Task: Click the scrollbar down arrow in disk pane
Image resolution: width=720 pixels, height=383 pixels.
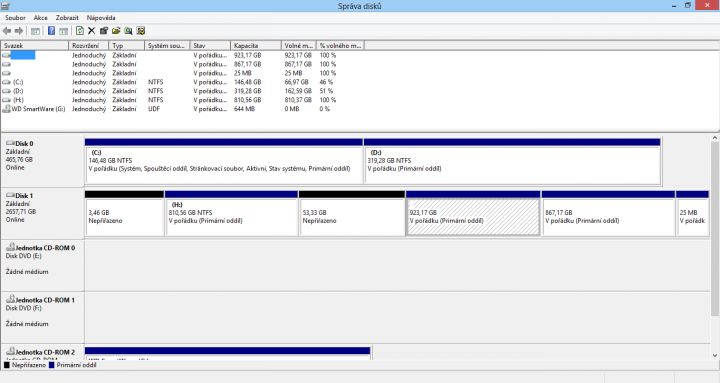Action: pos(715,355)
